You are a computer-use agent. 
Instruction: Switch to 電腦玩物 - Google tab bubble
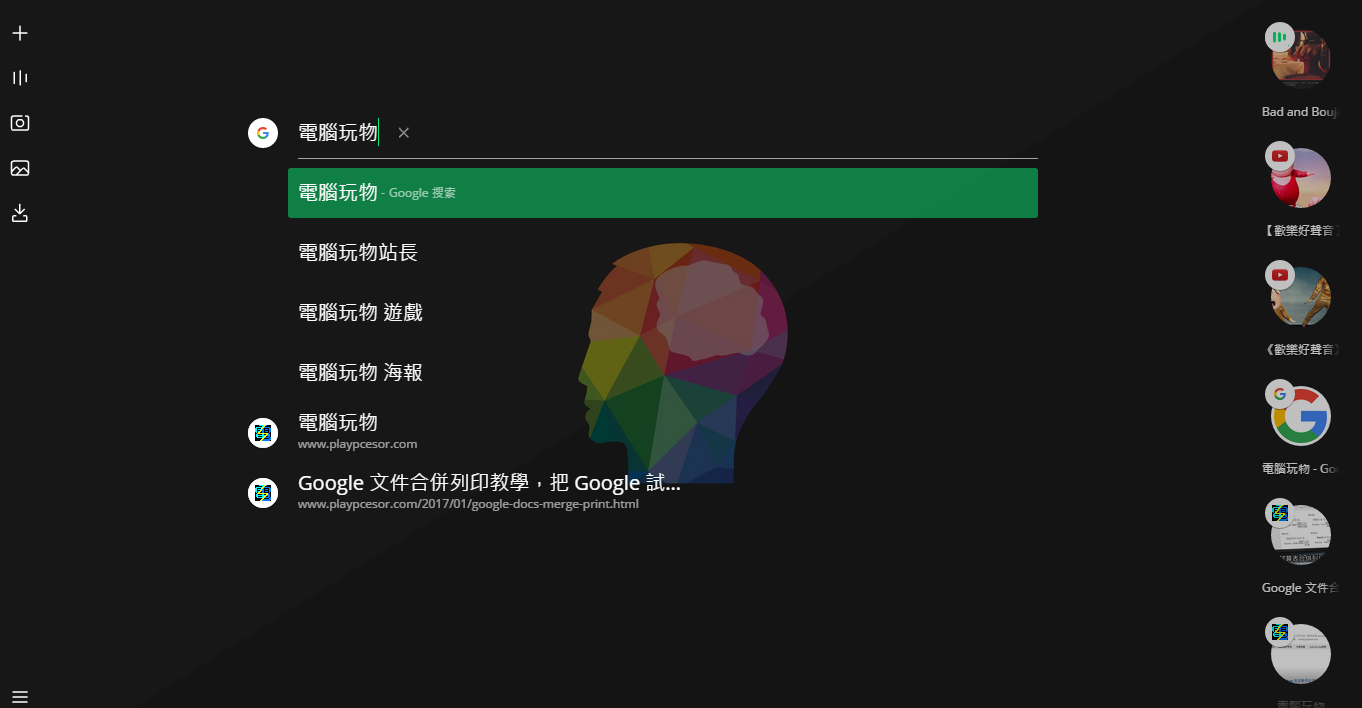coord(1301,416)
